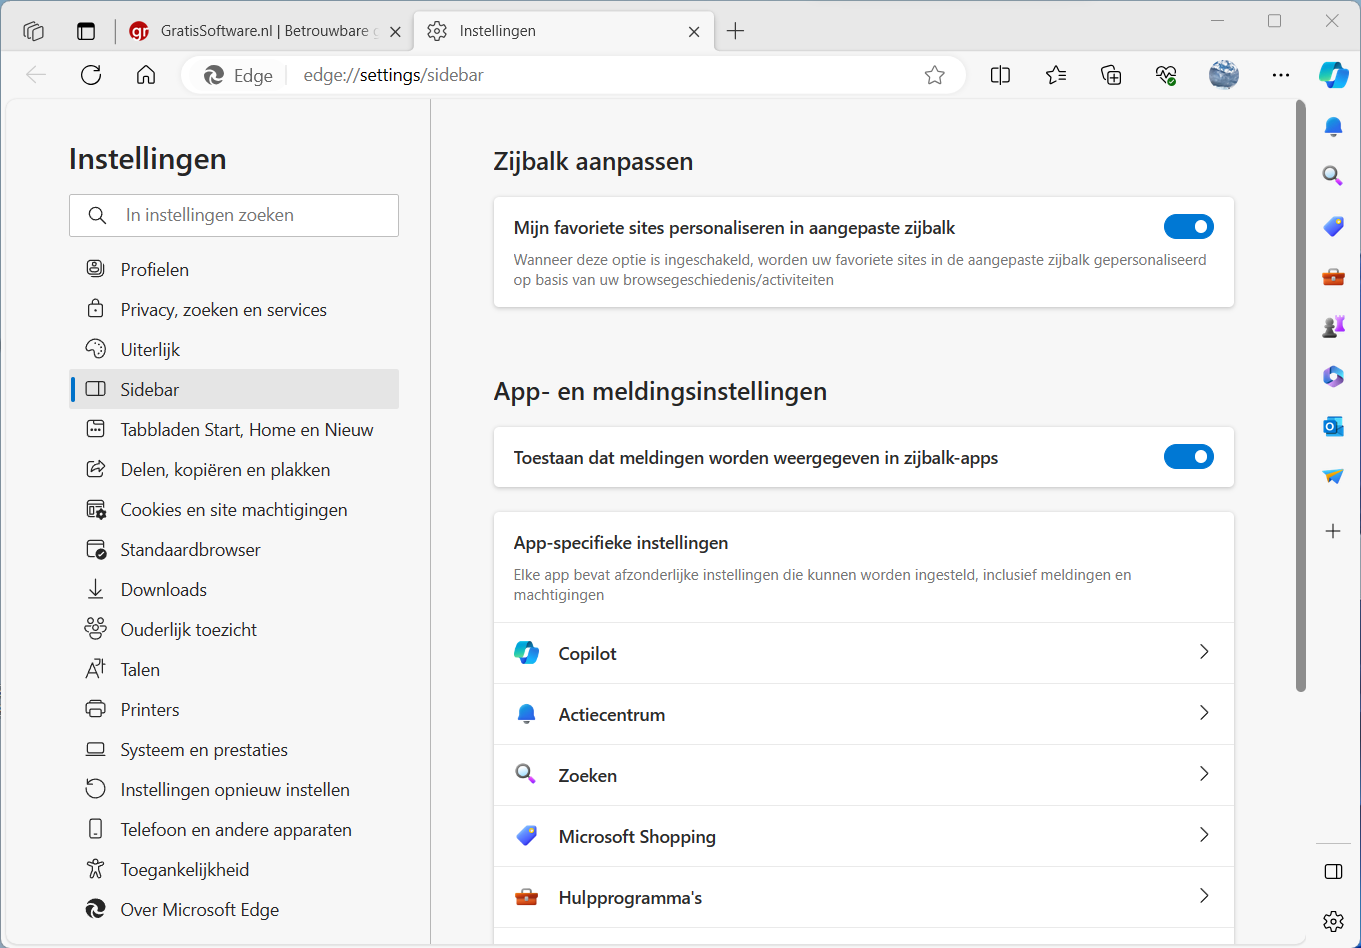Click the settings page vertical scrollbar

point(1300,400)
